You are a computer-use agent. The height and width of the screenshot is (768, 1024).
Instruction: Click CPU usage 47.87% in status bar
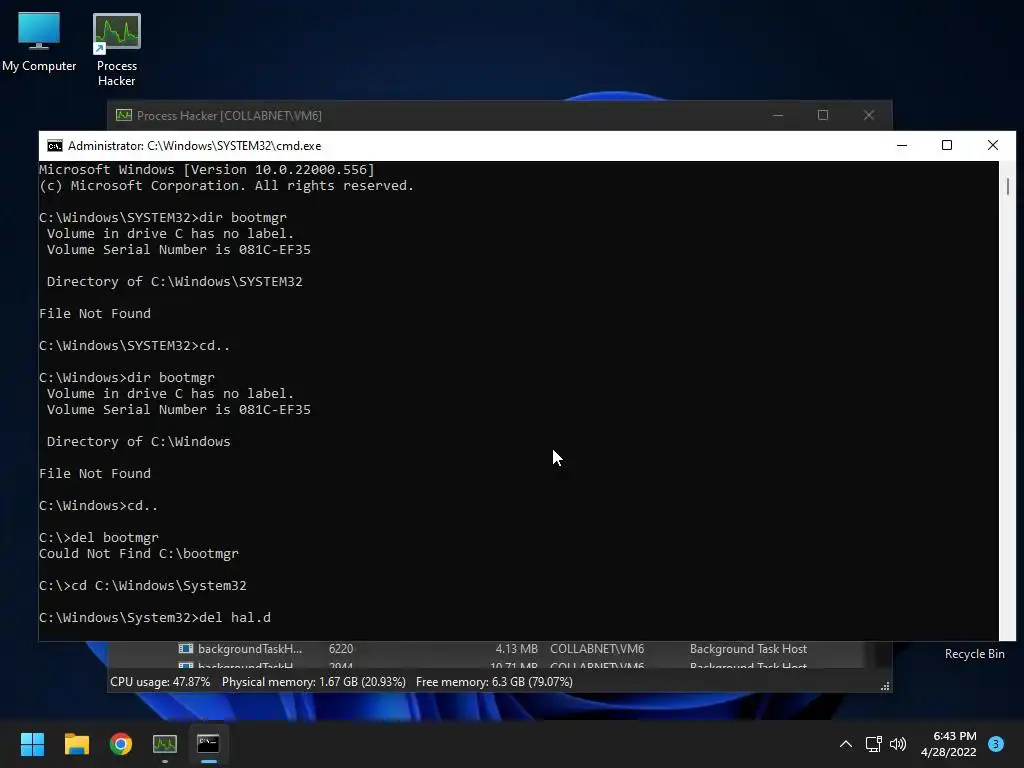(x=160, y=682)
